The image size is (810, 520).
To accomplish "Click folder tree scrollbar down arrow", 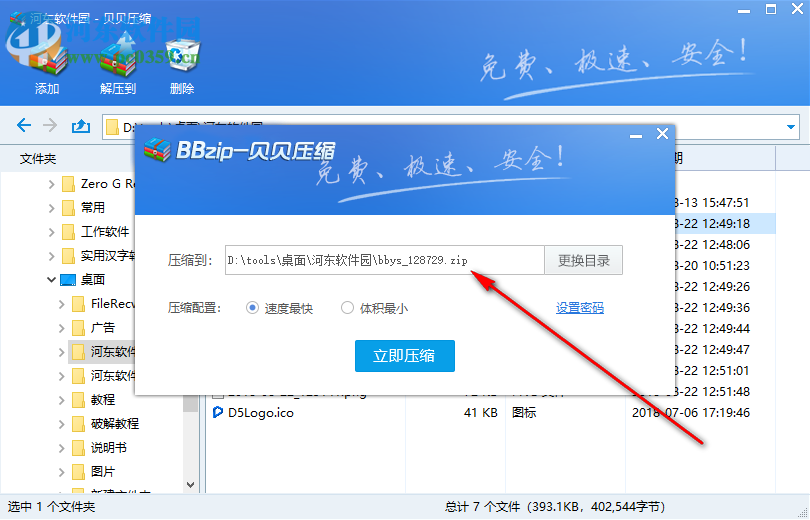I will [x=190, y=485].
